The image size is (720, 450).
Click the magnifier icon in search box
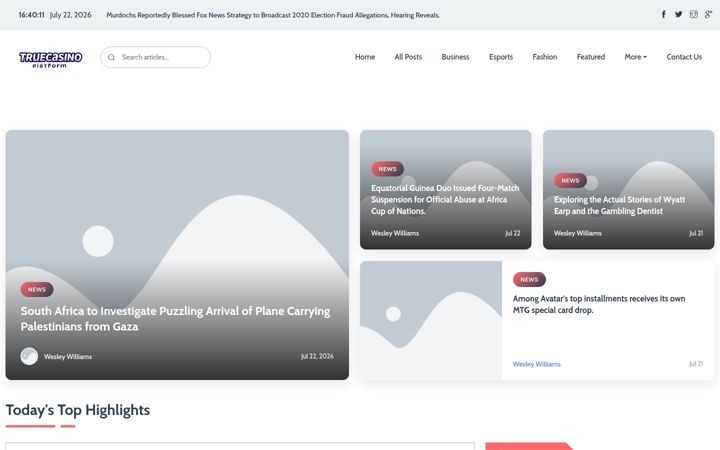[x=111, y=57]
